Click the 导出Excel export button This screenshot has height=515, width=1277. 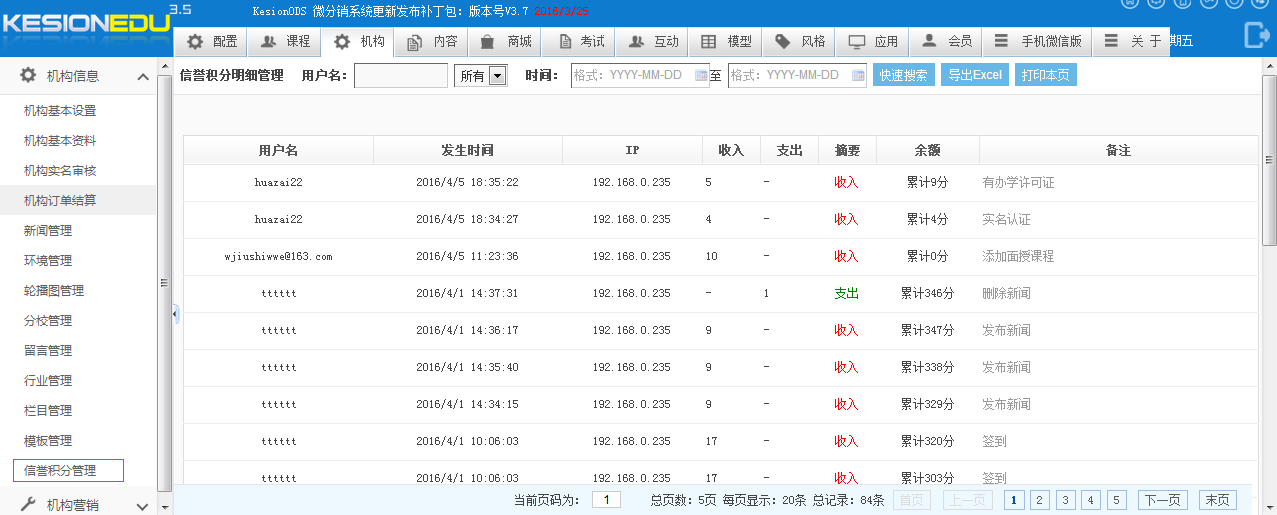tap(974, 75)
